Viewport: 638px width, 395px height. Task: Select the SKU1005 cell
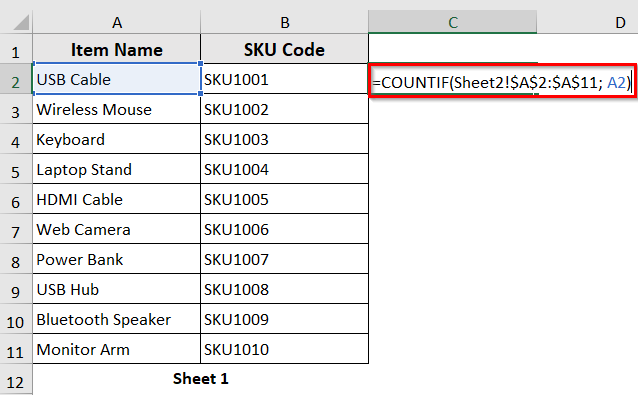[x=284, y=199]
